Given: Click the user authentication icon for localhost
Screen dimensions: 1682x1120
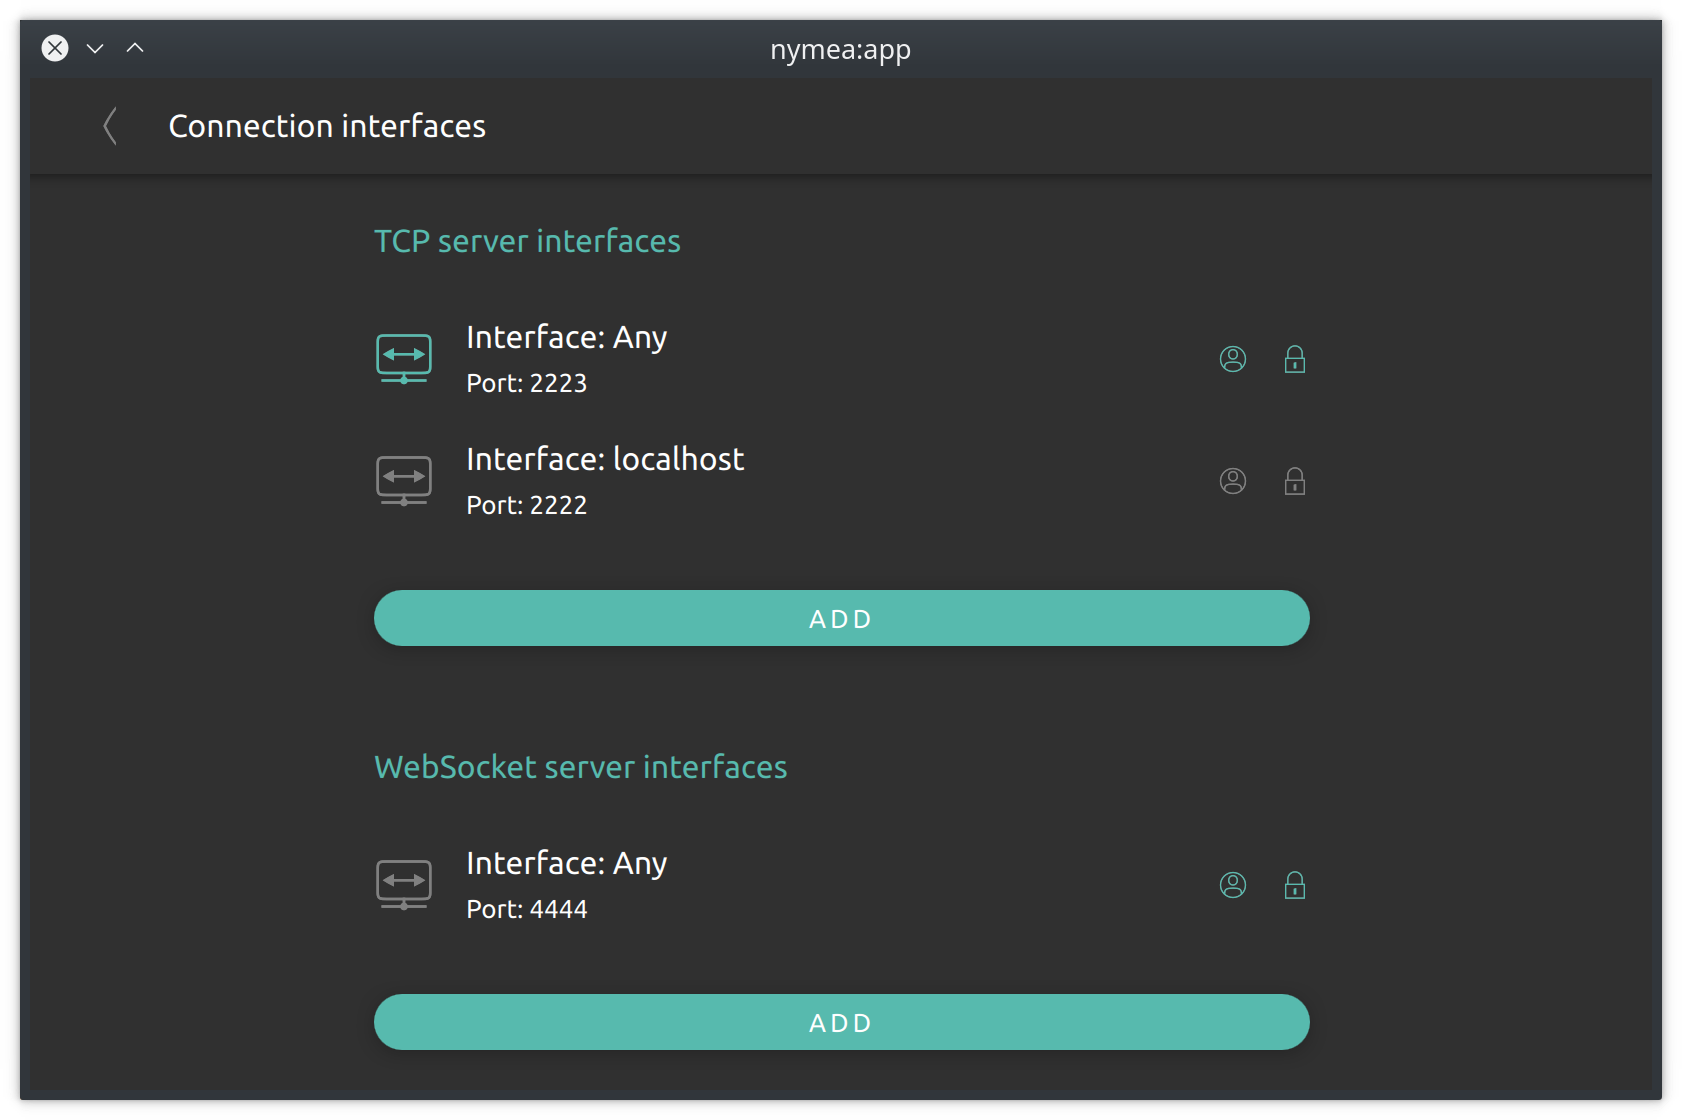Looking at the screenshot, I should [x=1232, y=481].
